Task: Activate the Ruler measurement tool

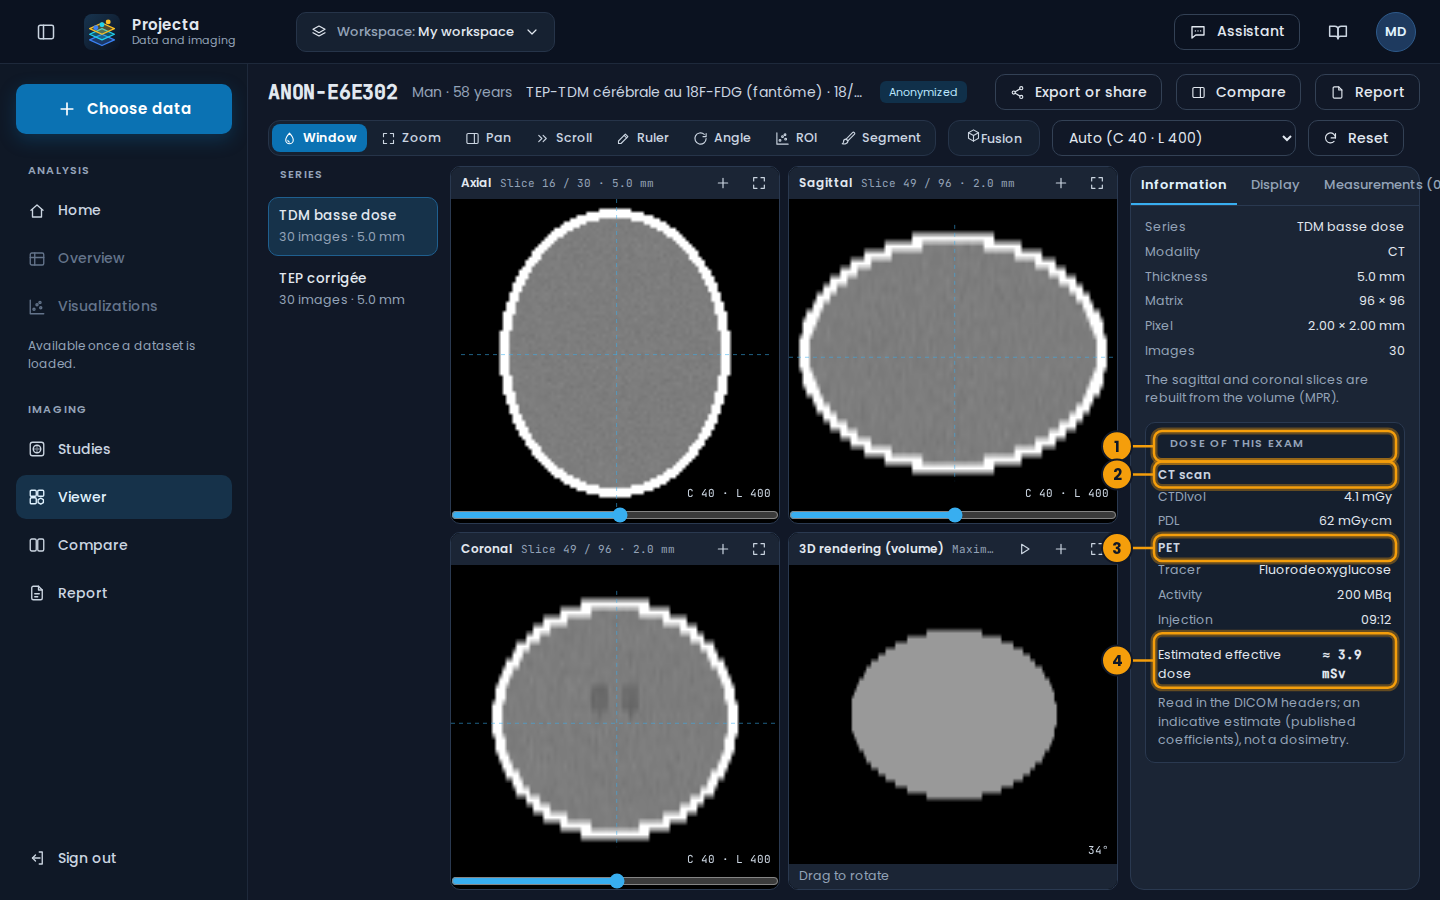Action: pyautogui.click(x=643, y=138)
